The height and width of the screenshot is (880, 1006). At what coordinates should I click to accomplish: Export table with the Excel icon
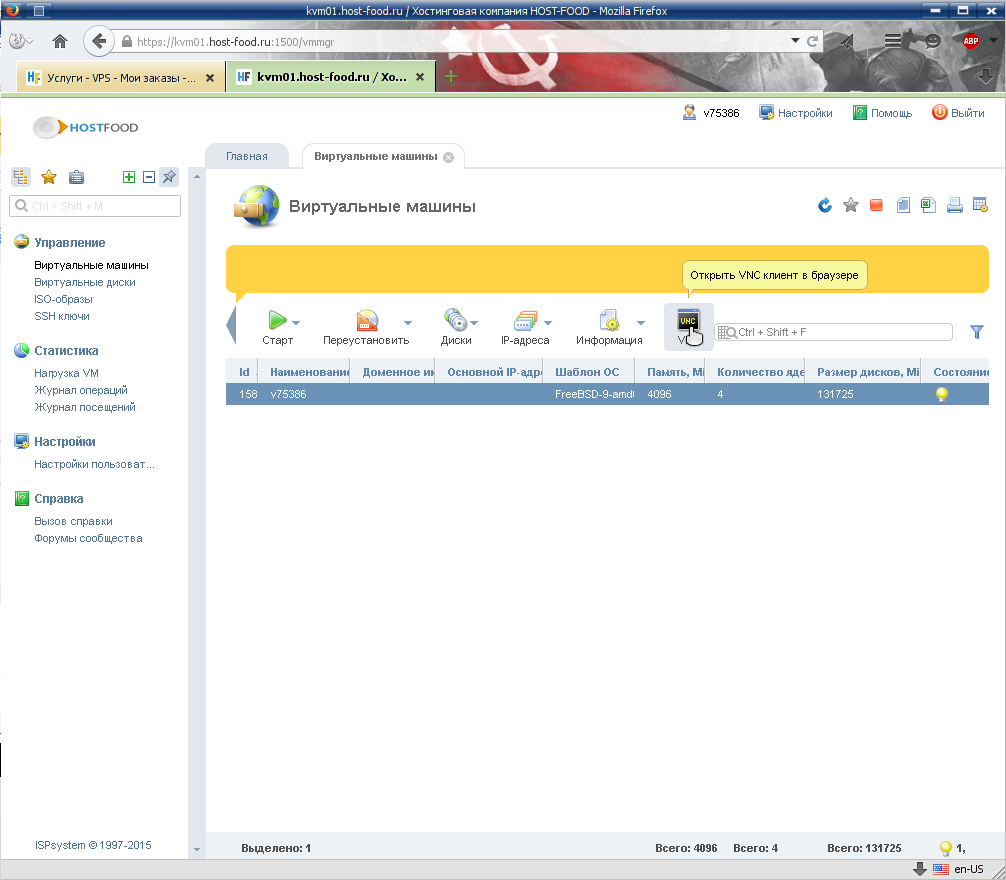tap(928, 206)
